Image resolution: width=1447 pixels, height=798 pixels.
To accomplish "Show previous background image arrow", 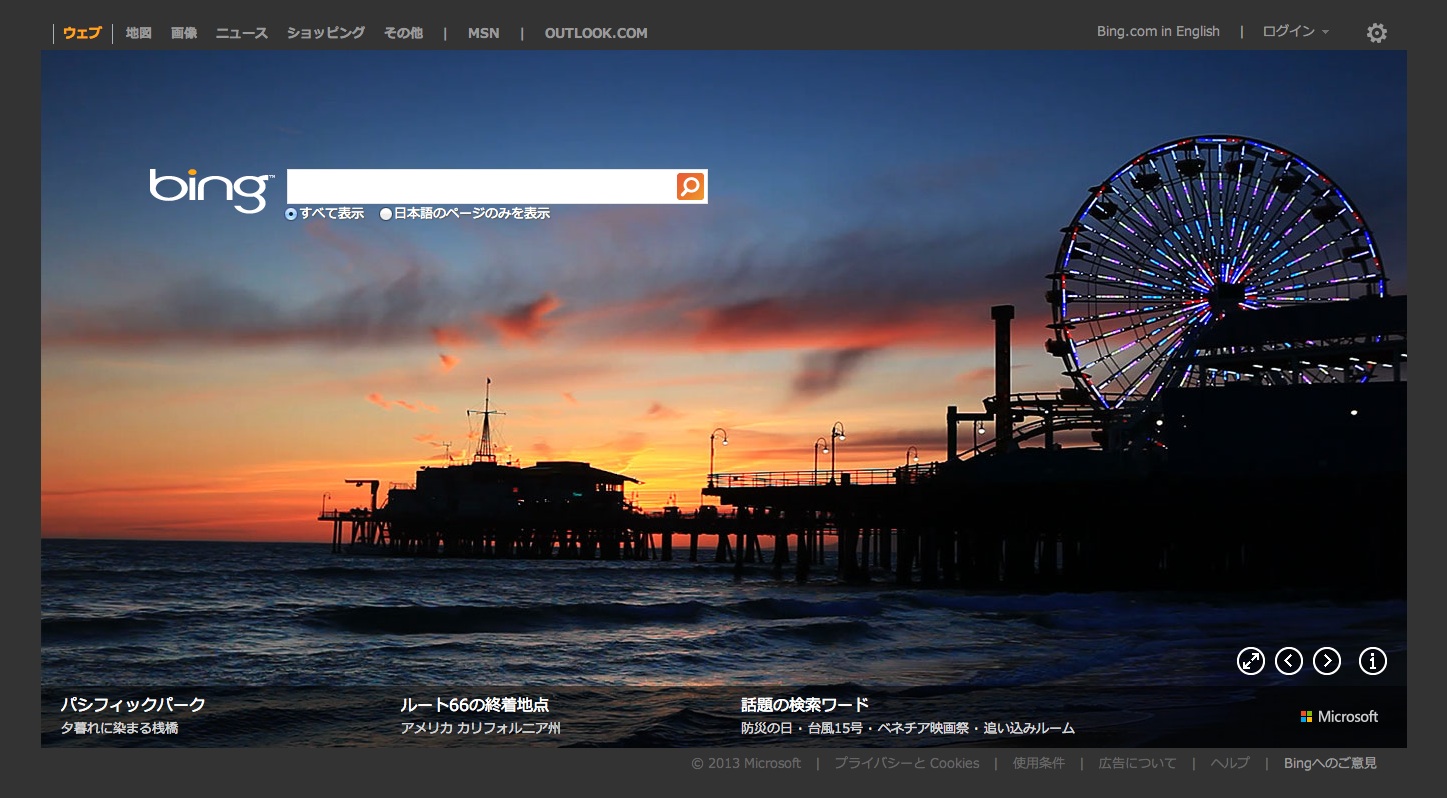I will 1289,661.
